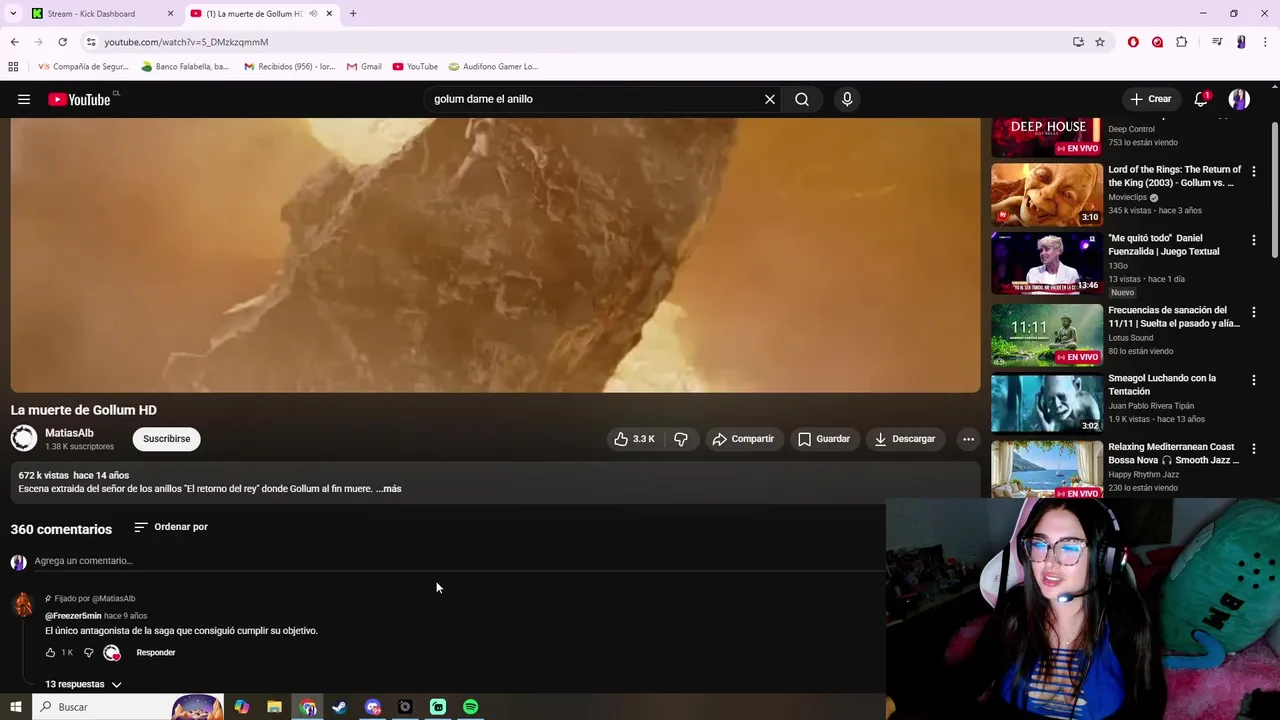The height and width of the screenshot is (720, 1280).
Task: Reply to the pinned comment with Responder
Action: [x=156, y=653]
